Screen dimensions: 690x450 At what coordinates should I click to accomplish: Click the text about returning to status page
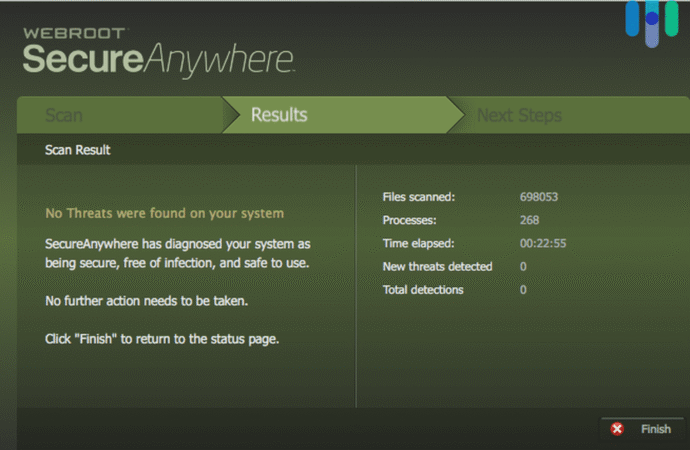tap(162, 339)
